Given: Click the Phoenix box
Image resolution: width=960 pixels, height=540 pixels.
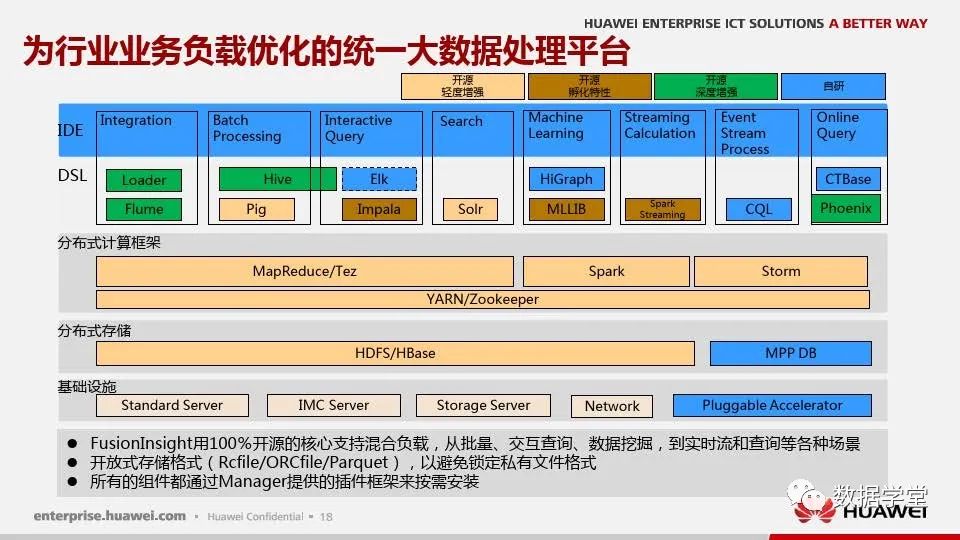Looking at the screenshot, I should click(x=846, y=208).
